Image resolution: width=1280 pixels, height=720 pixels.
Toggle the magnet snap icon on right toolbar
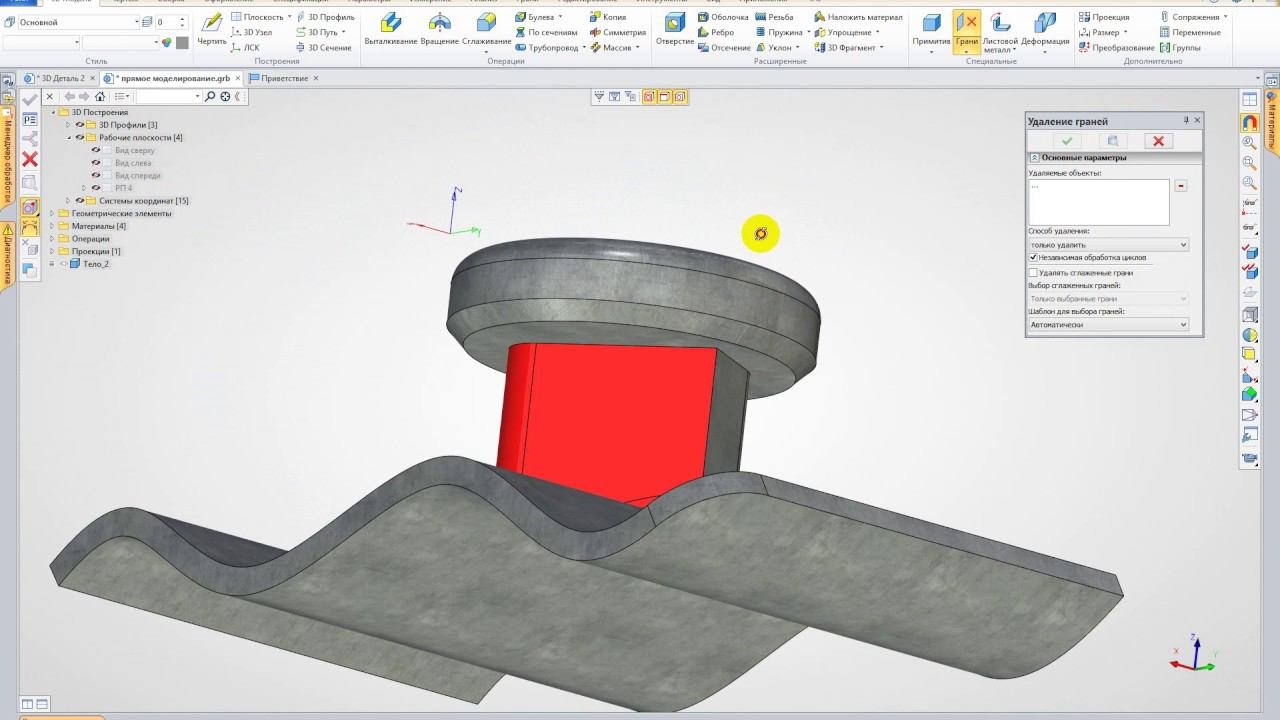tap(1250, 122)
